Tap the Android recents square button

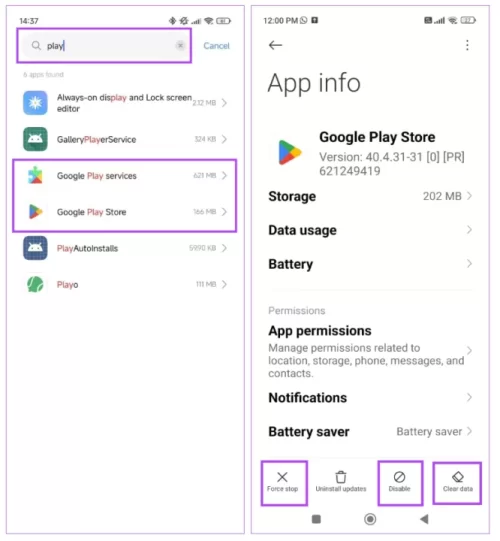[x=316, y=519]
